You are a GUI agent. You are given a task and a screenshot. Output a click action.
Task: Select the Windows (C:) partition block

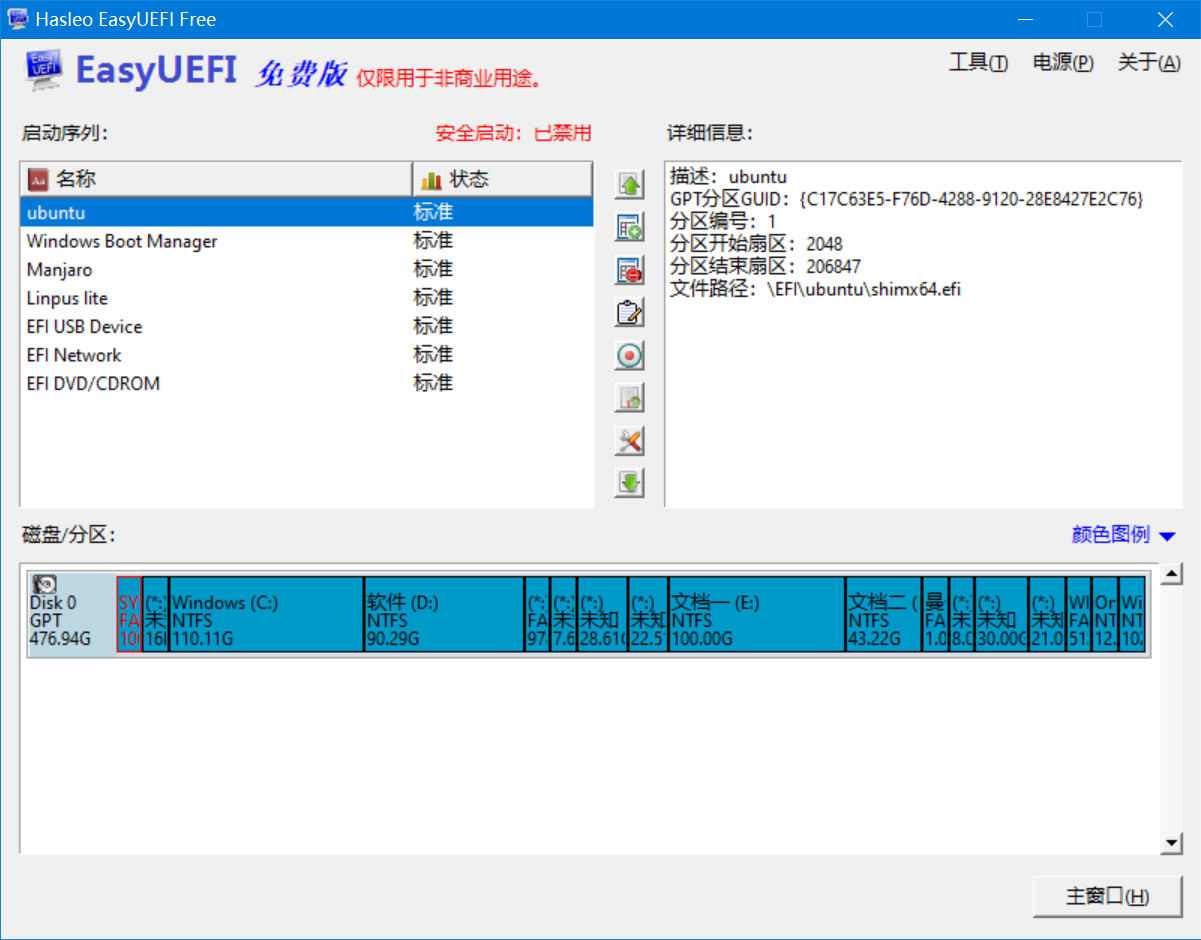click(266, 614)
